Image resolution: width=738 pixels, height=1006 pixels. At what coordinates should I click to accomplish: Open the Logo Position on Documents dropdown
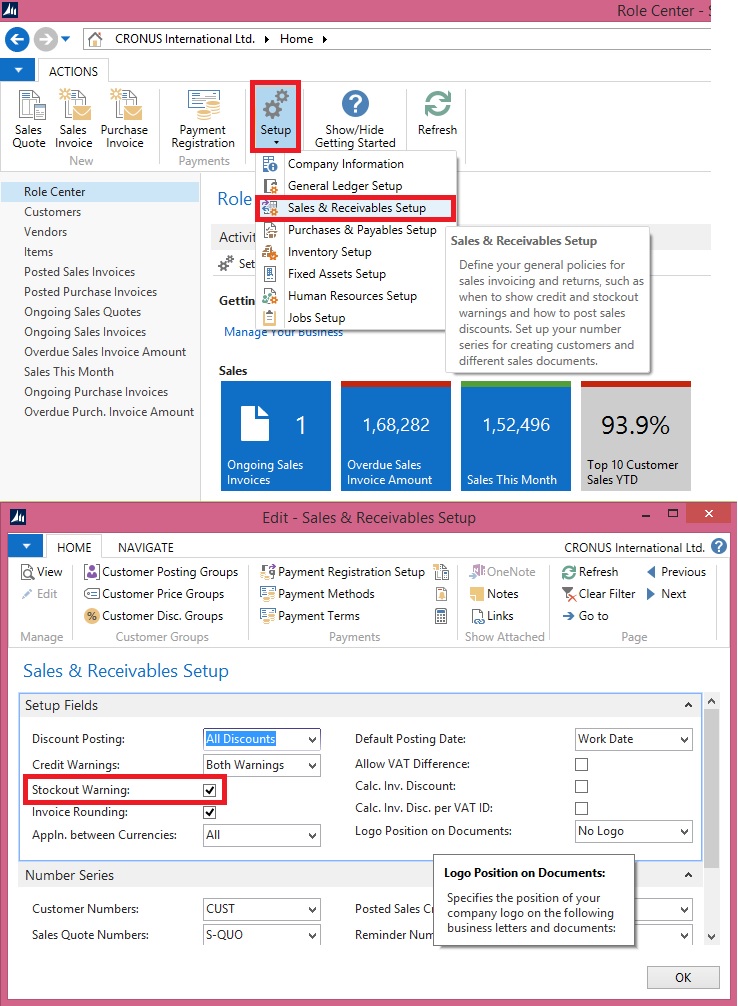tap(684, 832)
